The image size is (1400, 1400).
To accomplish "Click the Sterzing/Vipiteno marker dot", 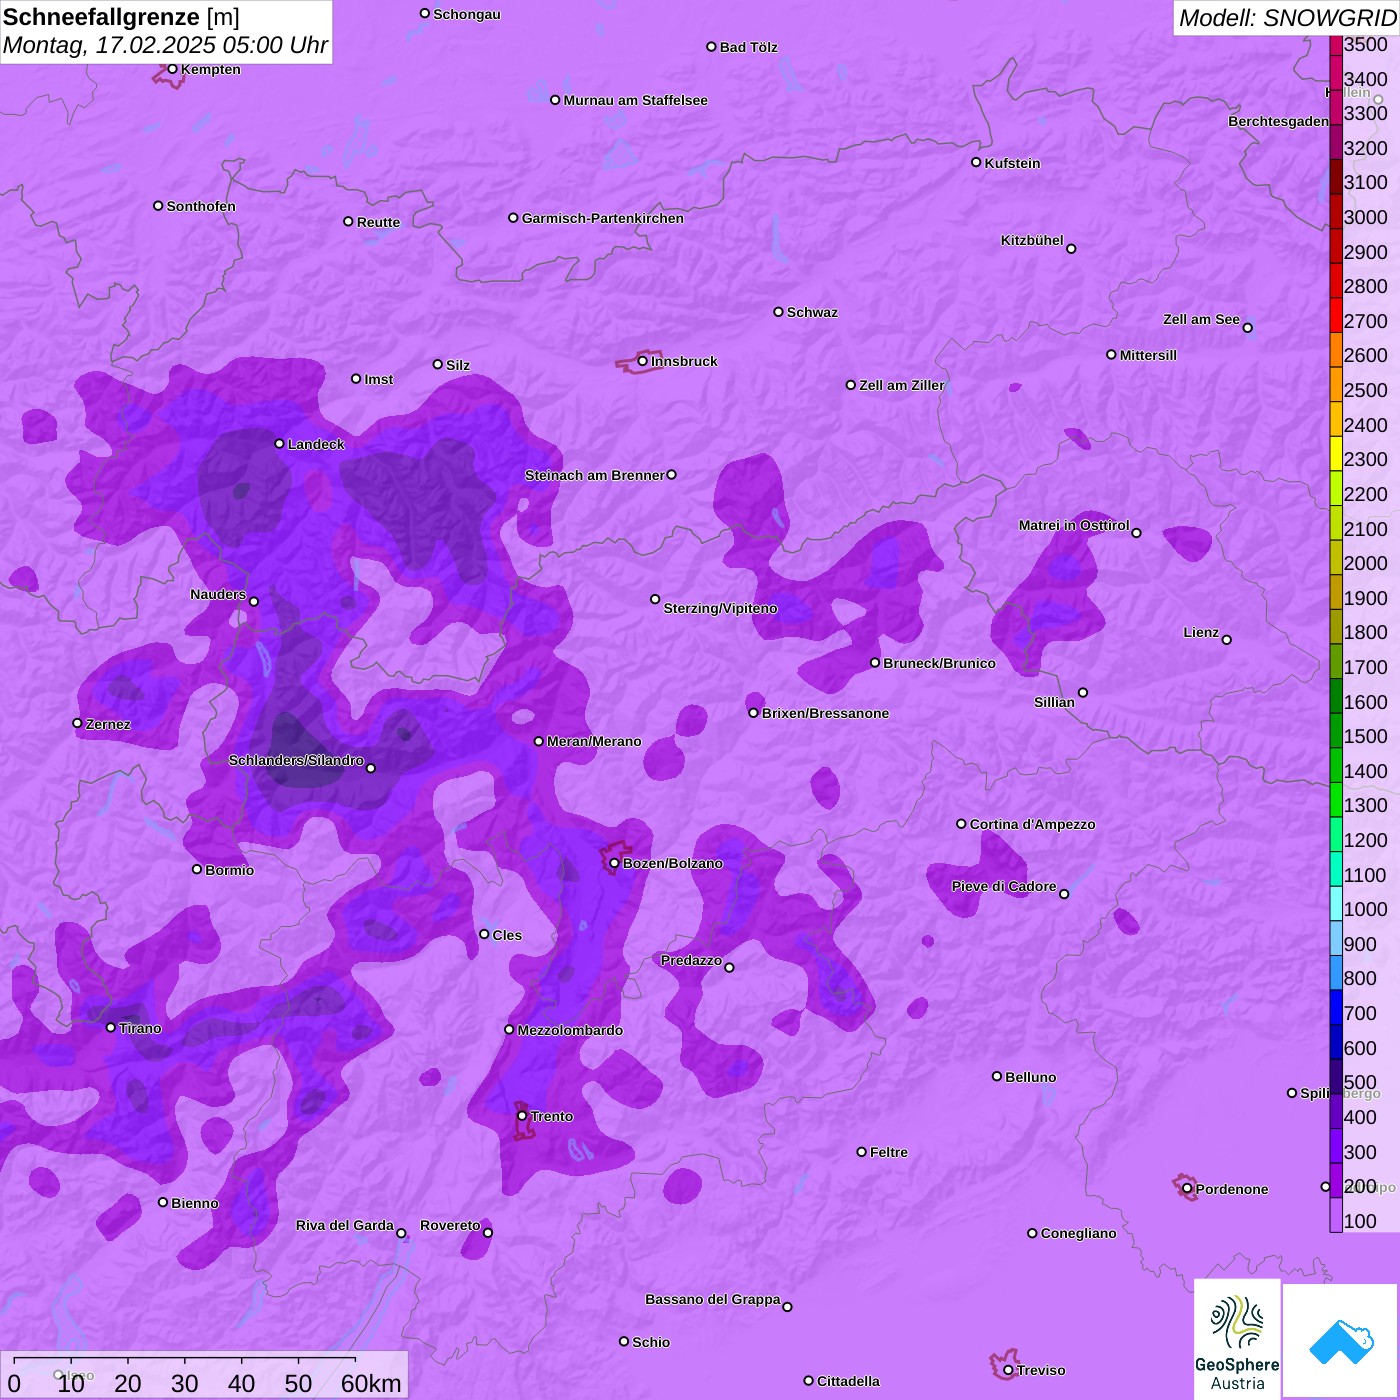I will [655, 599].
